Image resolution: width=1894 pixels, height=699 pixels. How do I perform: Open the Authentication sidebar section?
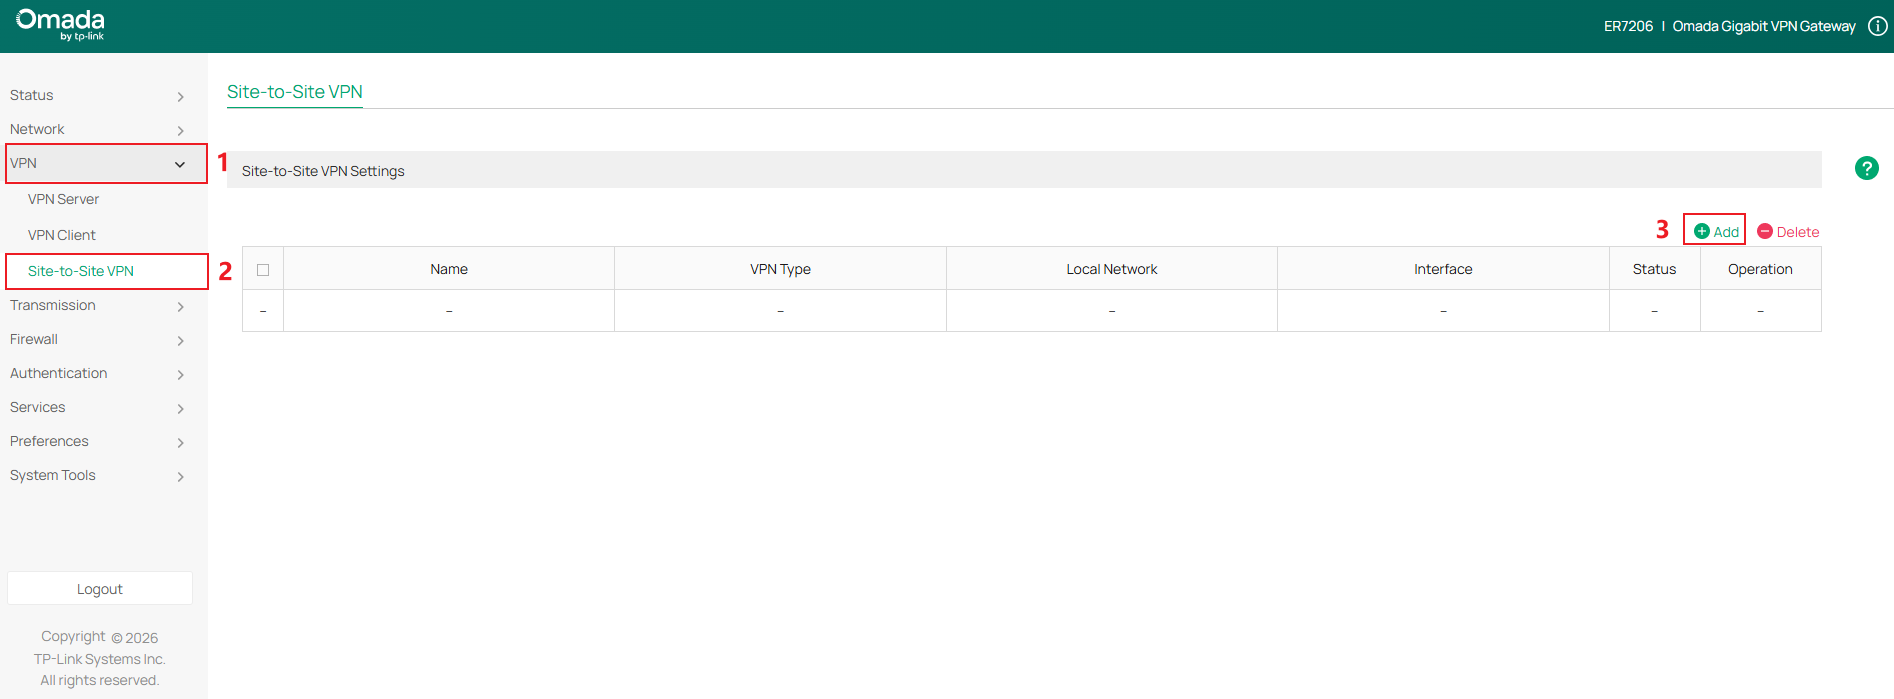(x=58, y=373)
